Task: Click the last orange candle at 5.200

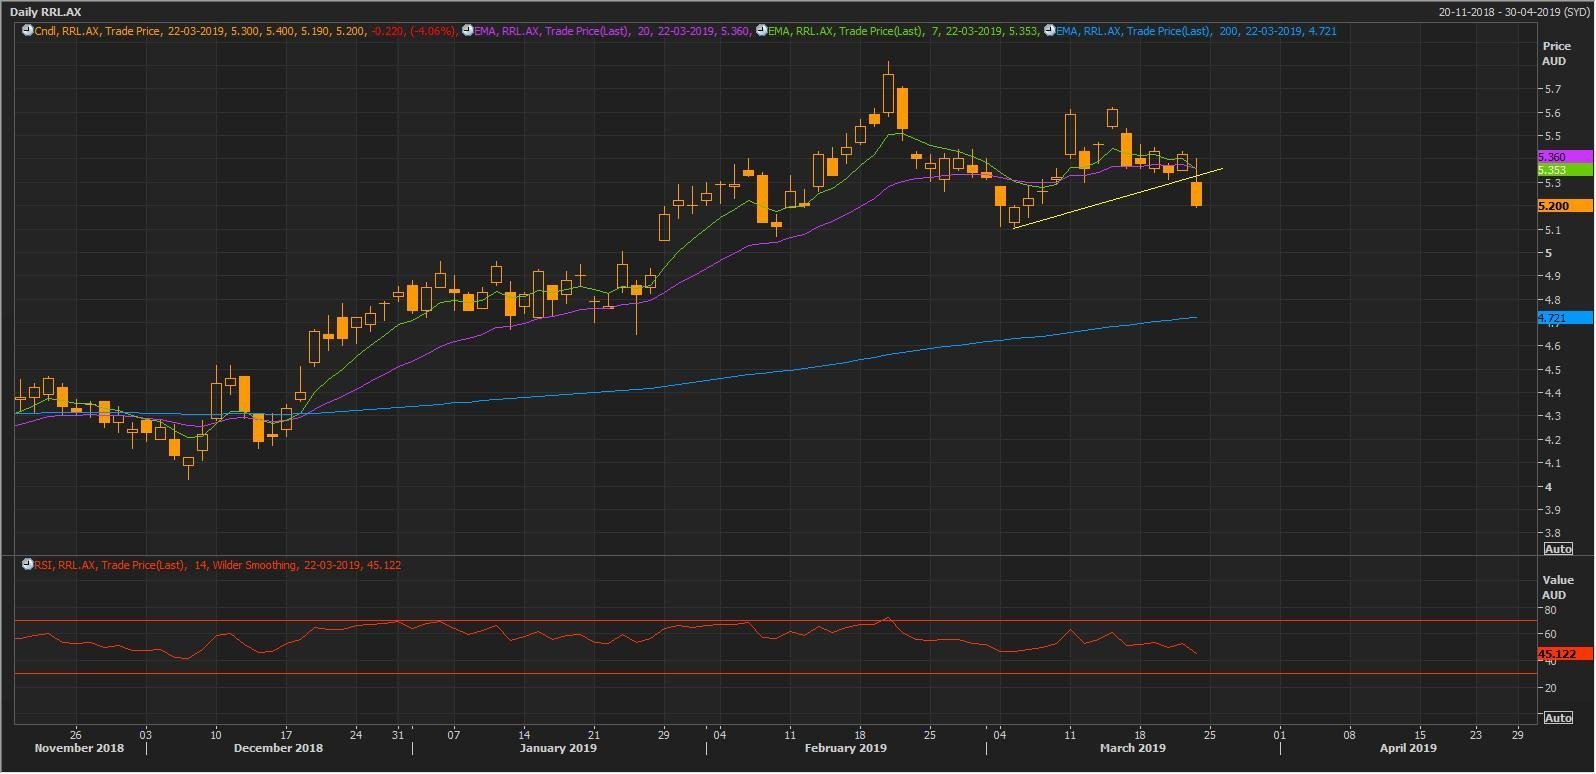Action: 1196,193
